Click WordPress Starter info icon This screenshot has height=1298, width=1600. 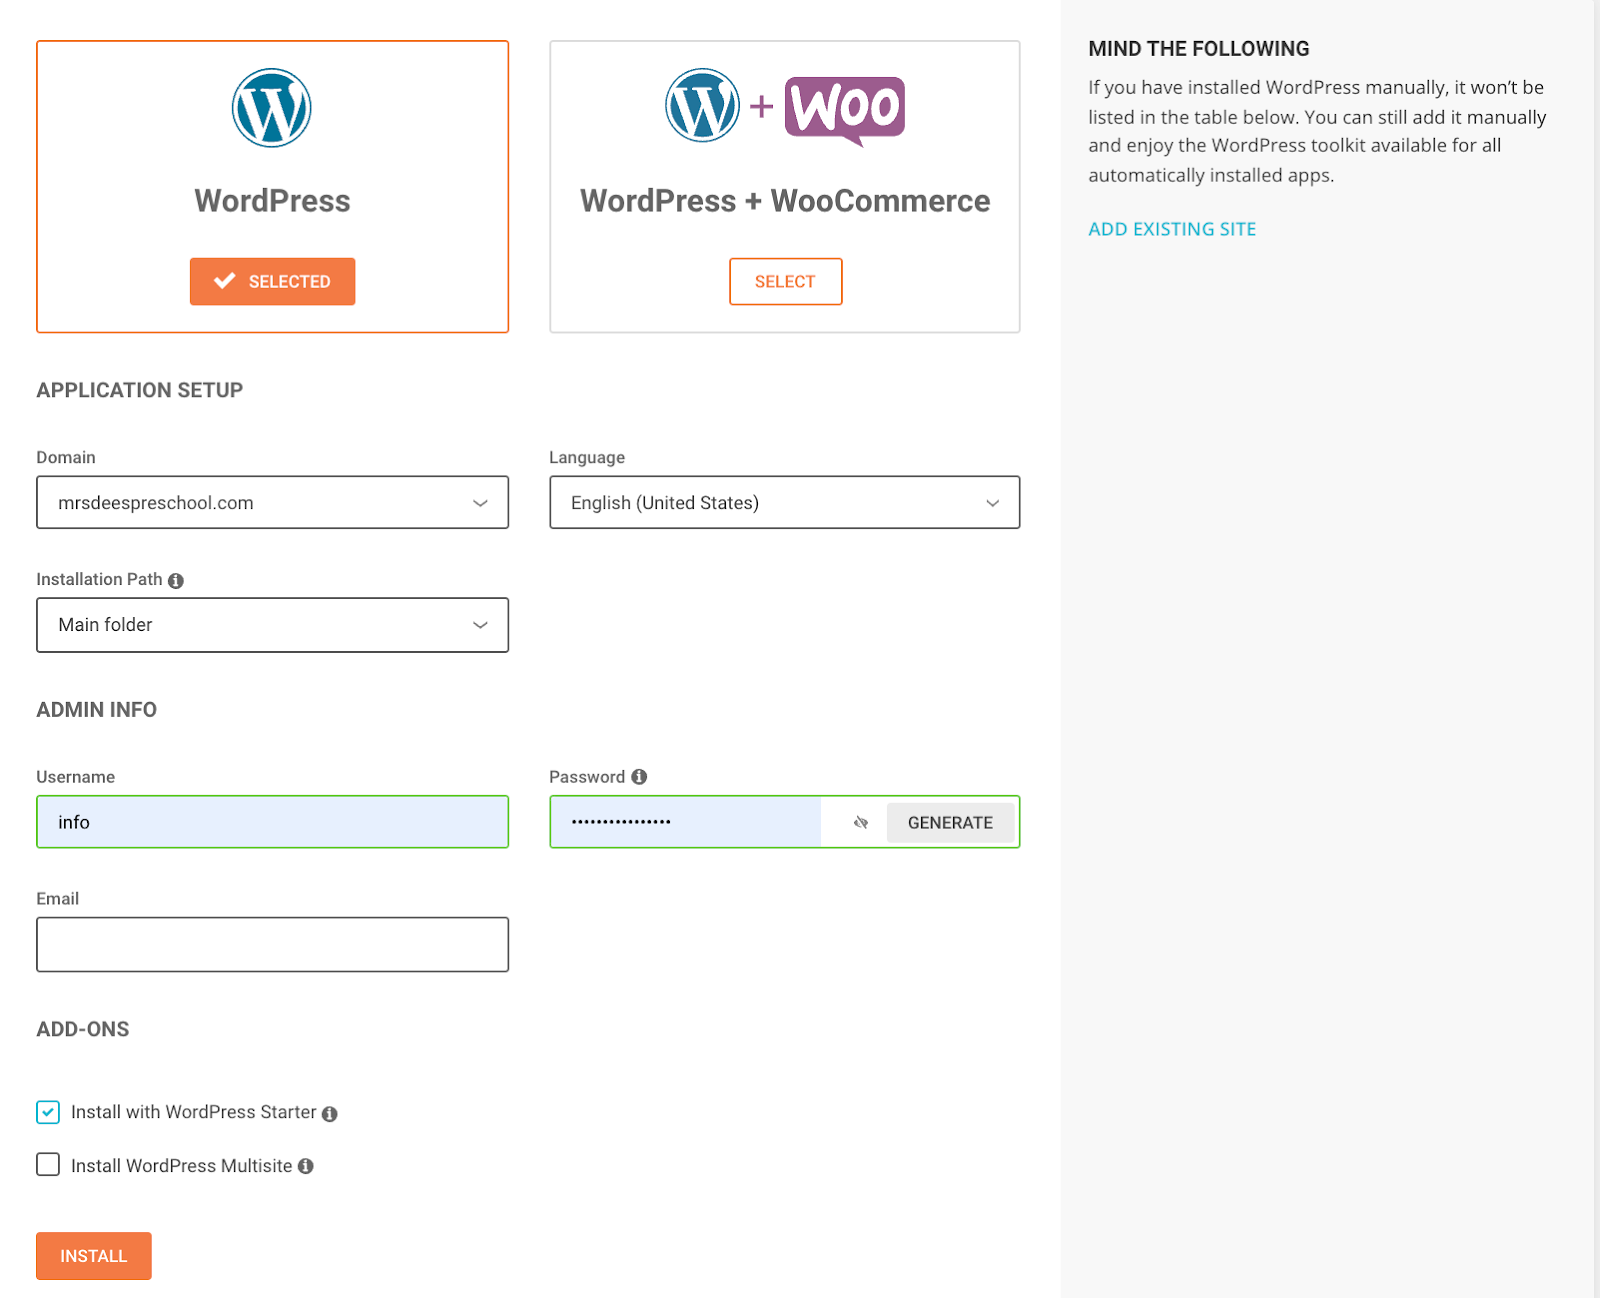[330, 1113]
